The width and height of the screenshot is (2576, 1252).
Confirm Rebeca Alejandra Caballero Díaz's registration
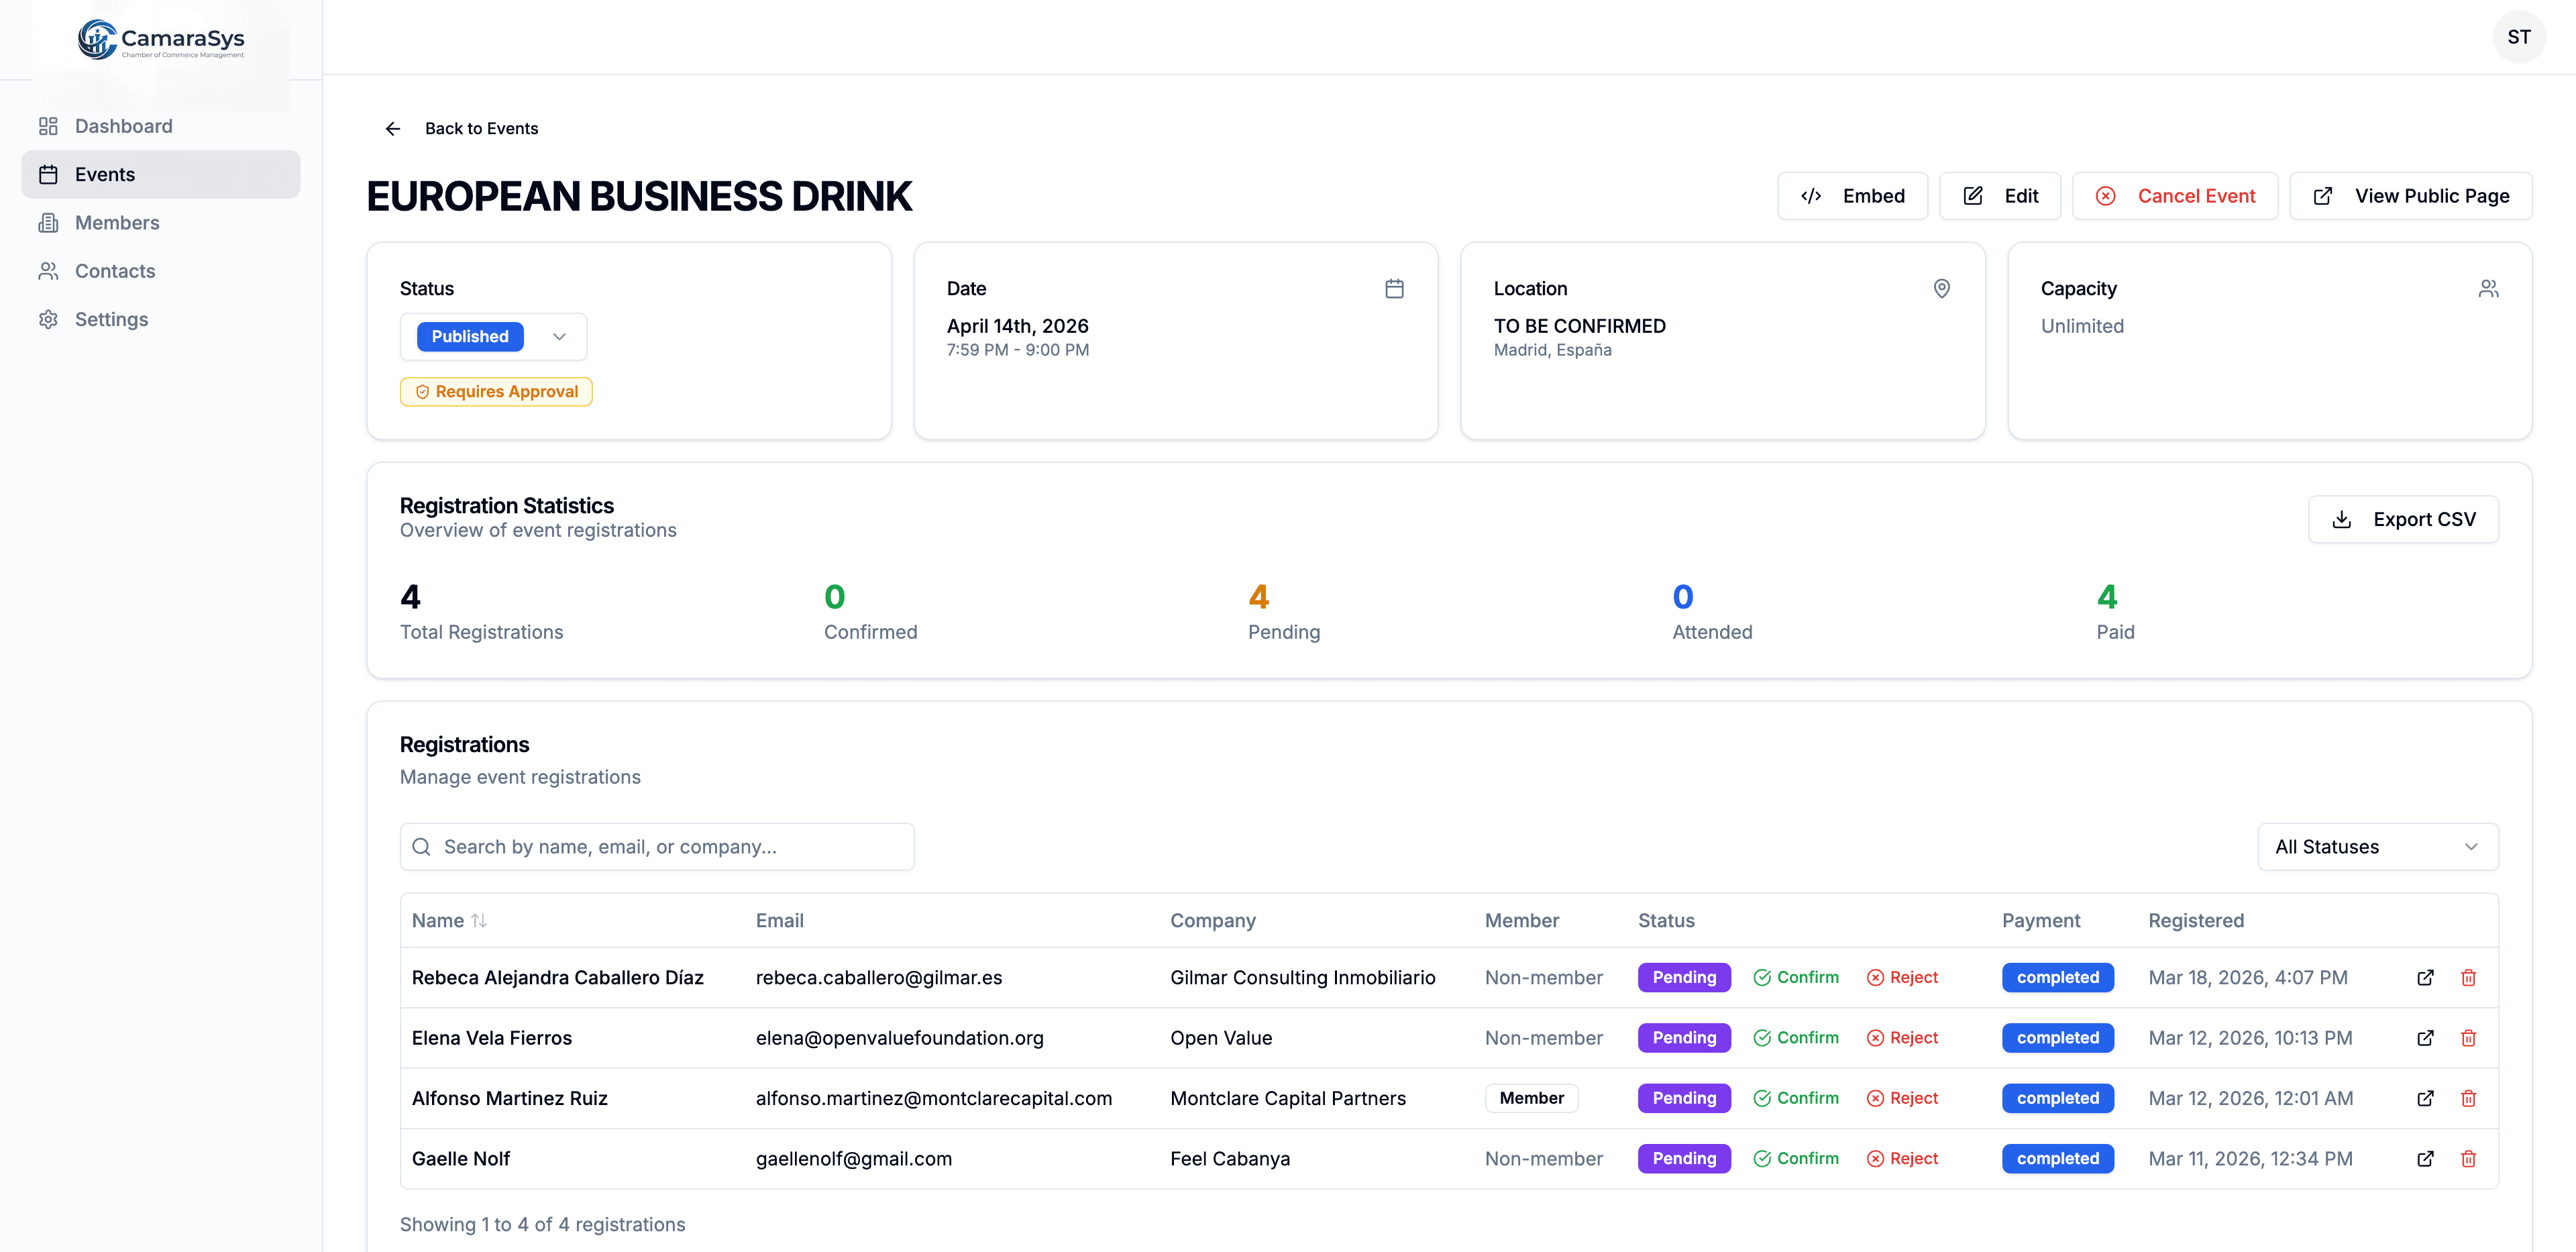tap(1796, 977)
